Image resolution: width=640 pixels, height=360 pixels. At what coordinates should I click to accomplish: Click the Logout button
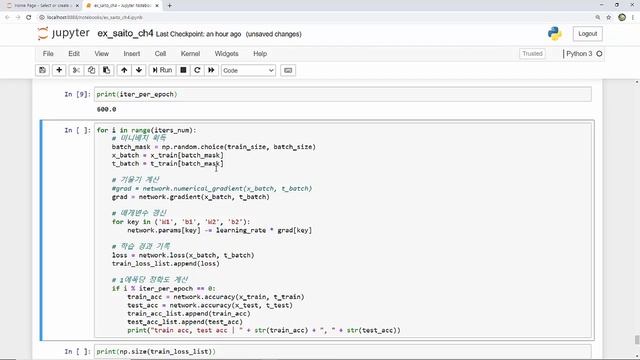pyautogui.click(x=587, y=34)
